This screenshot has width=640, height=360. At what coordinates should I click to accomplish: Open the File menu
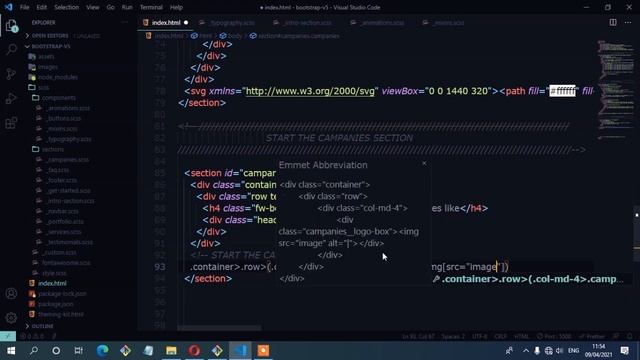24,7
